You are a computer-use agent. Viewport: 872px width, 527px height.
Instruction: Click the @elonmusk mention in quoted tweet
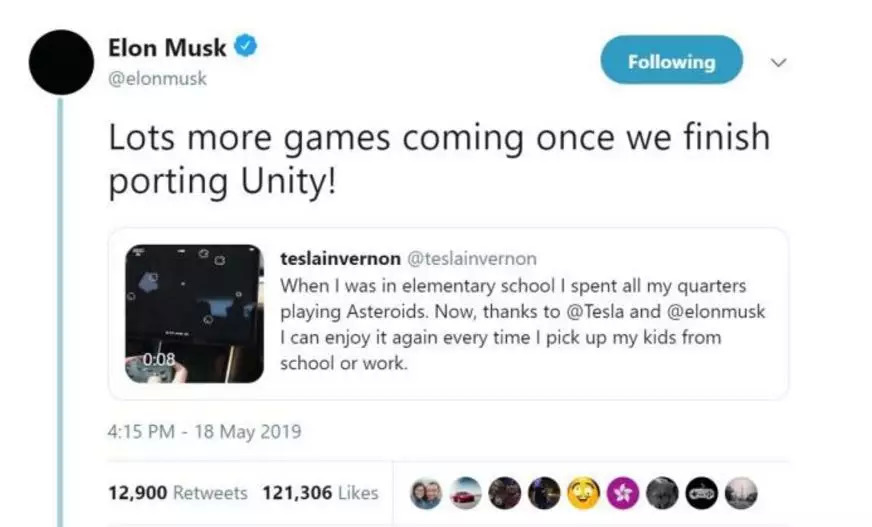coord(717,311)
